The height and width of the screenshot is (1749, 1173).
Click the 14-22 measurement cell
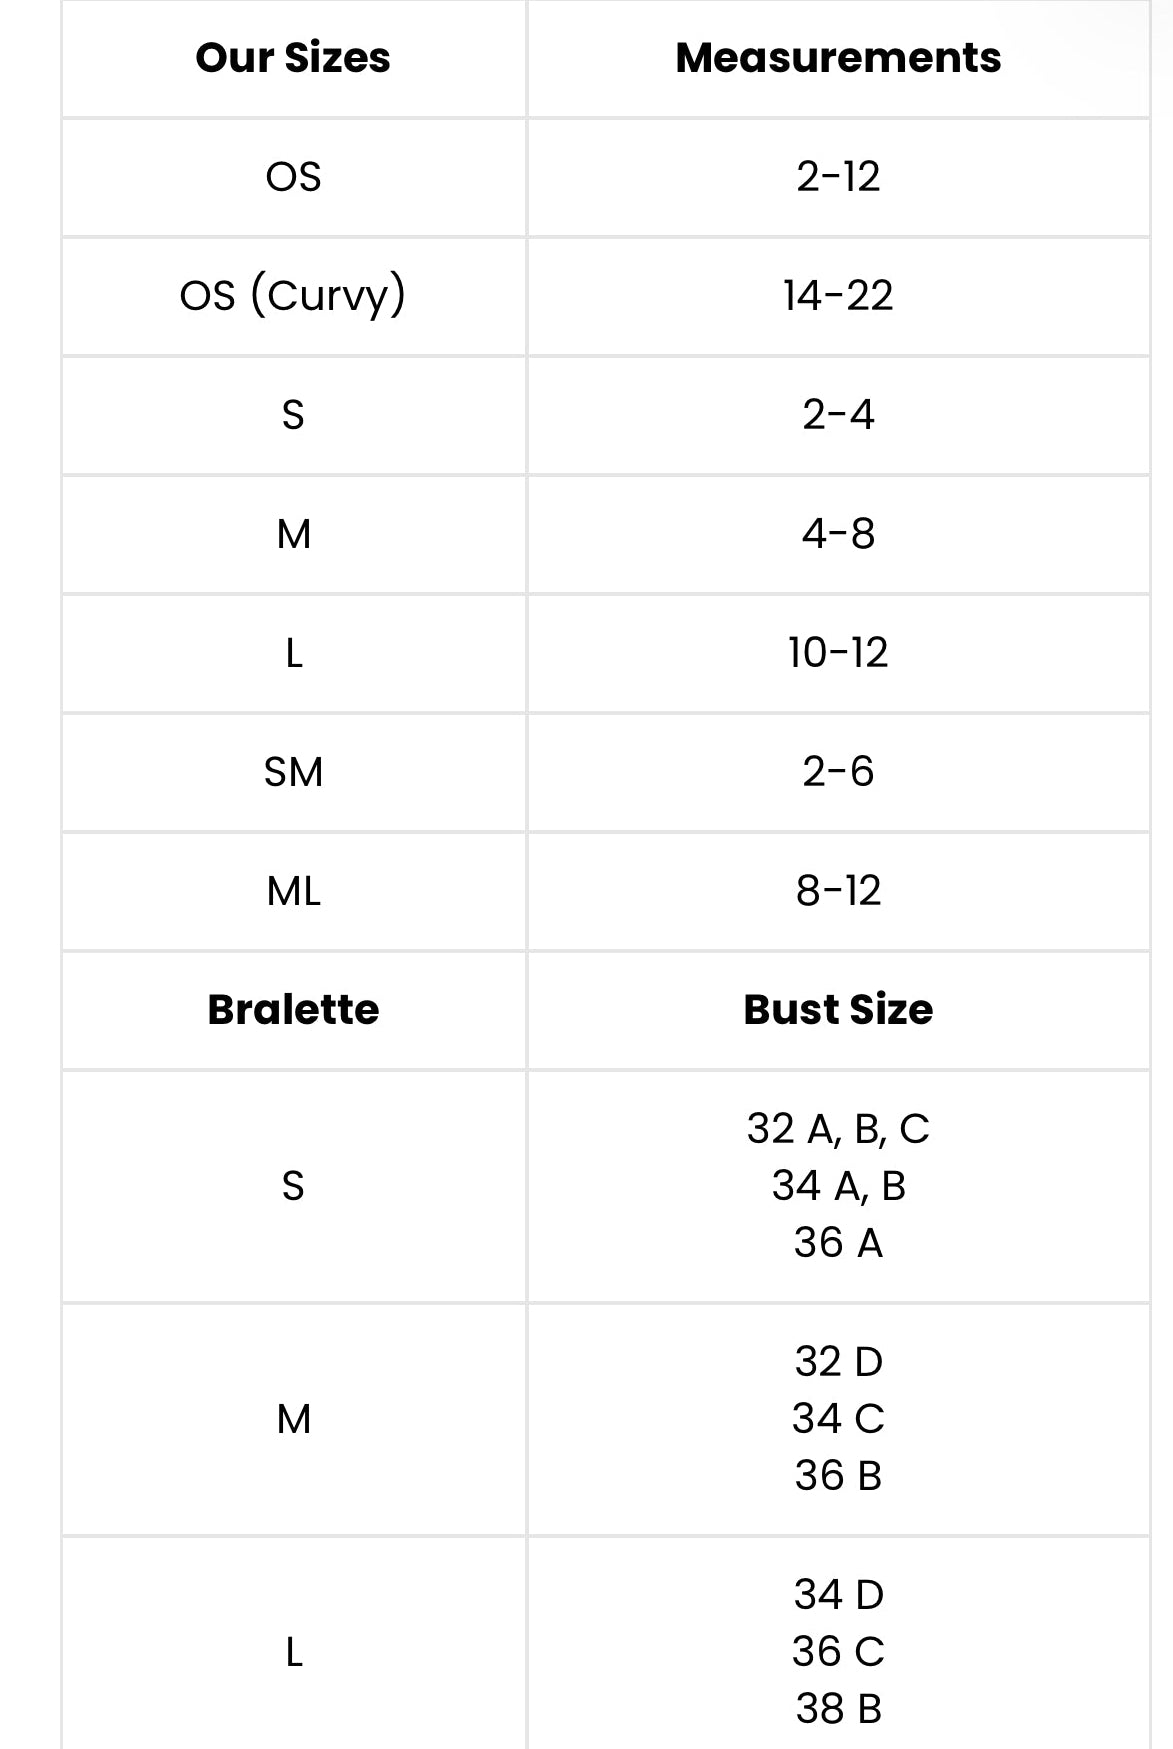pyautogui.click(x=838, y=296)
